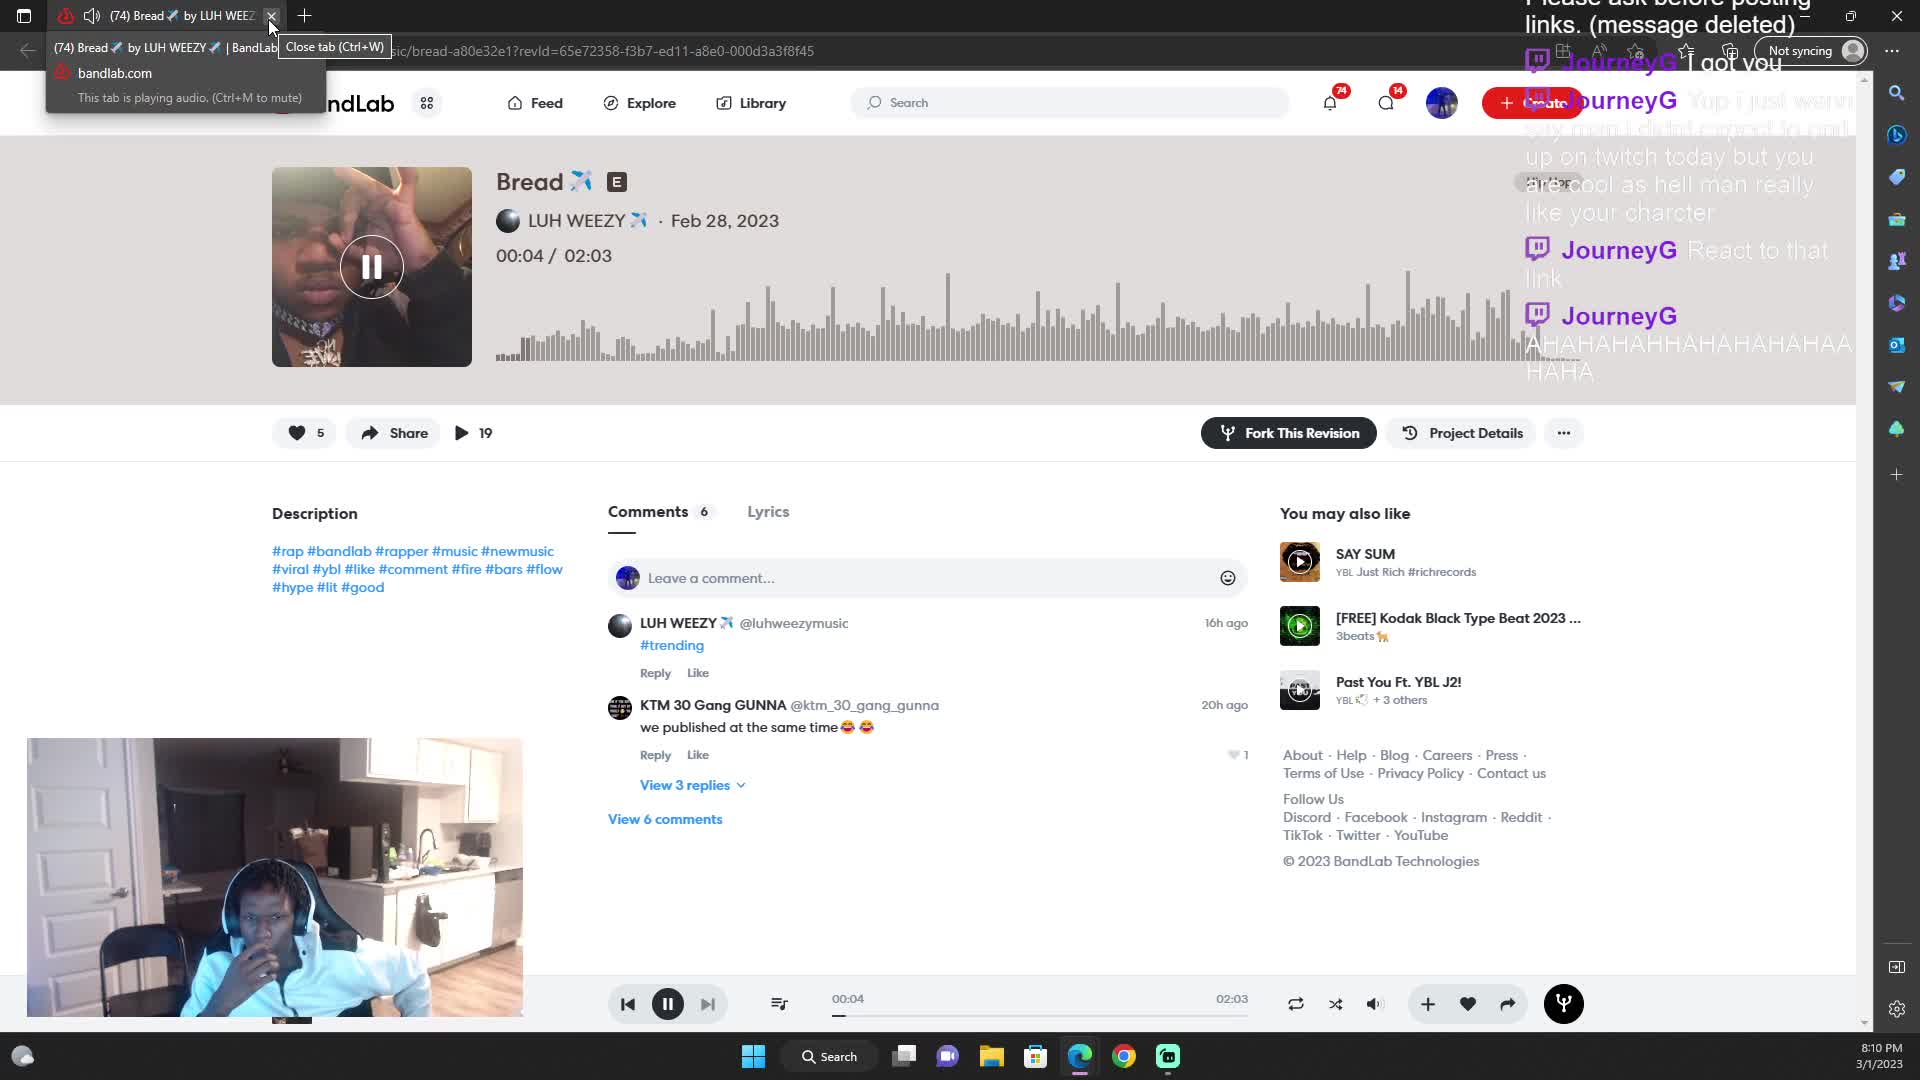Pause playback in the bottom player bar
1920x1080 pixels.
668,1004
